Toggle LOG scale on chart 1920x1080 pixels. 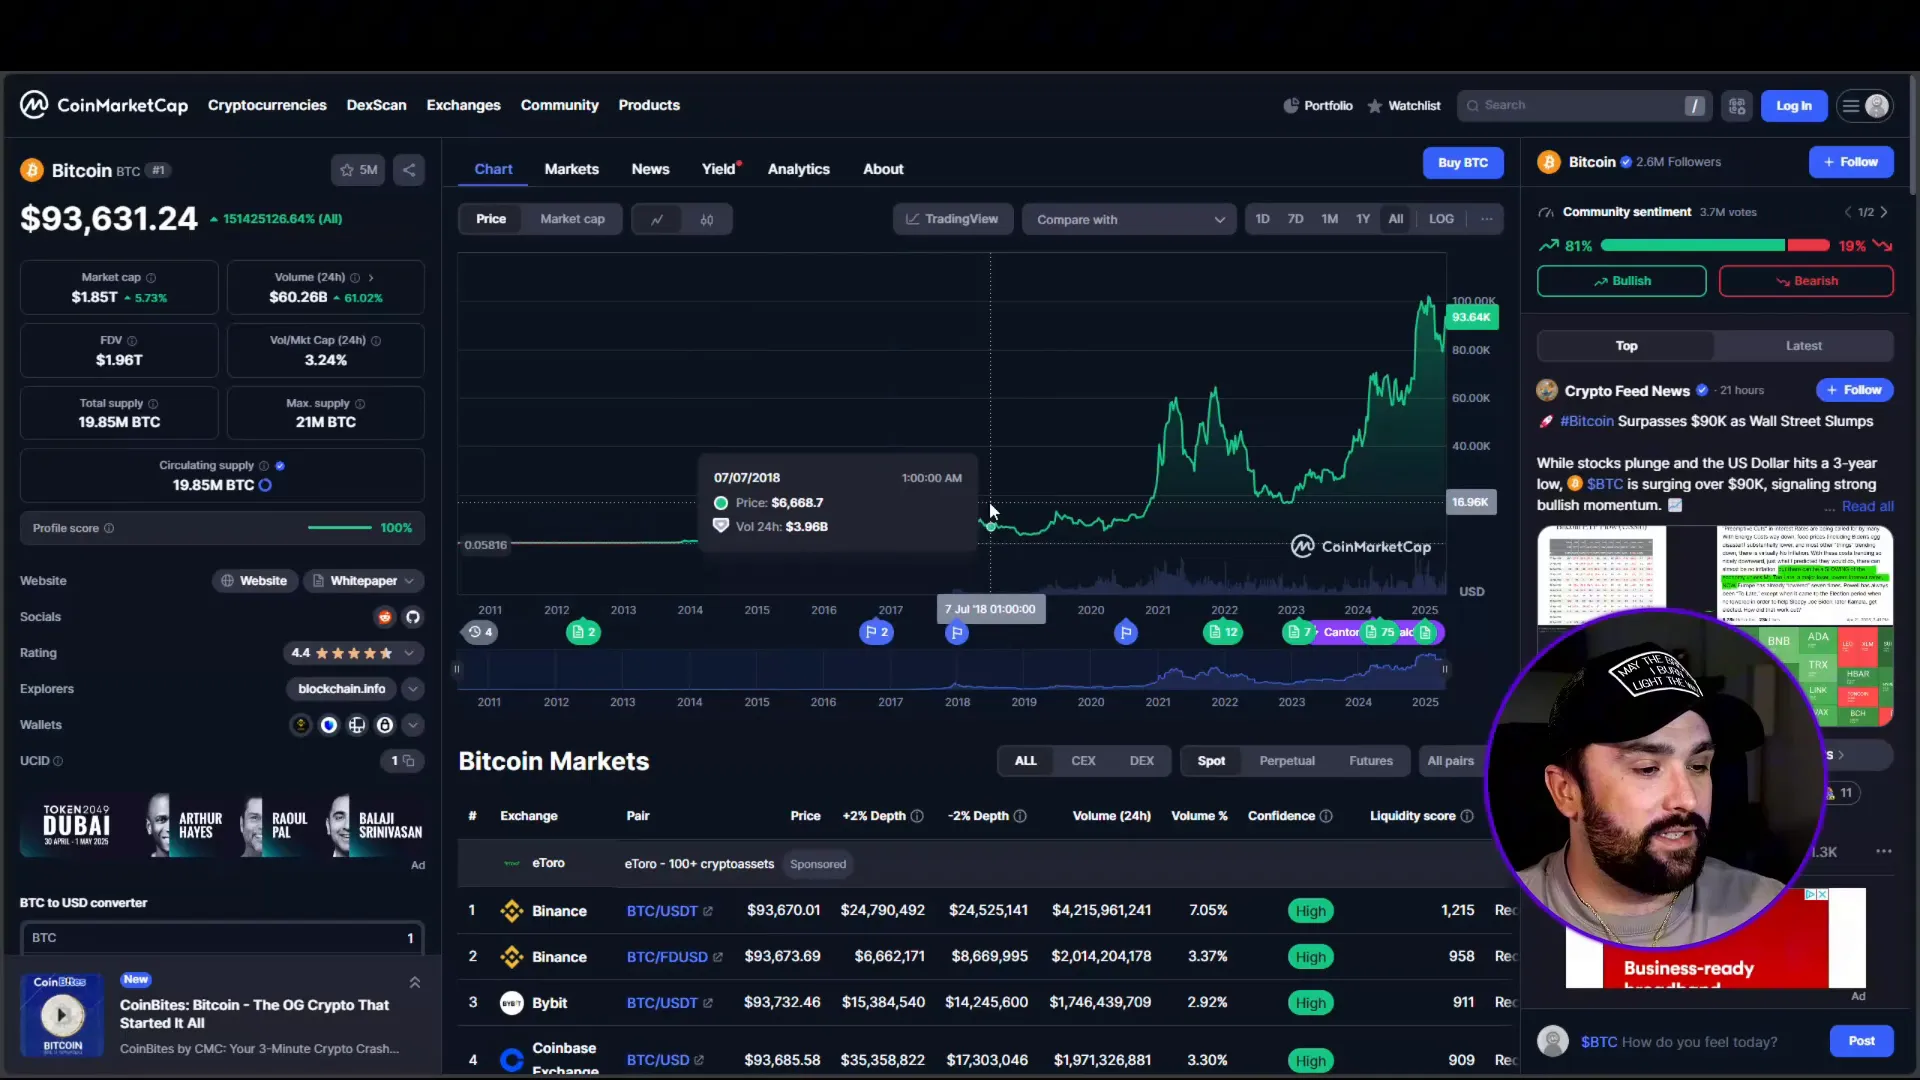[1441, 219]
